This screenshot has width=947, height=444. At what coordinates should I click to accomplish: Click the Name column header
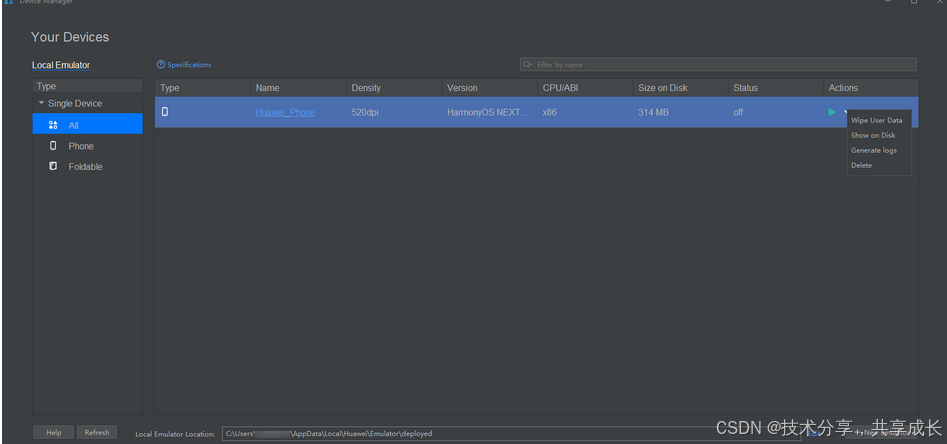298,88
